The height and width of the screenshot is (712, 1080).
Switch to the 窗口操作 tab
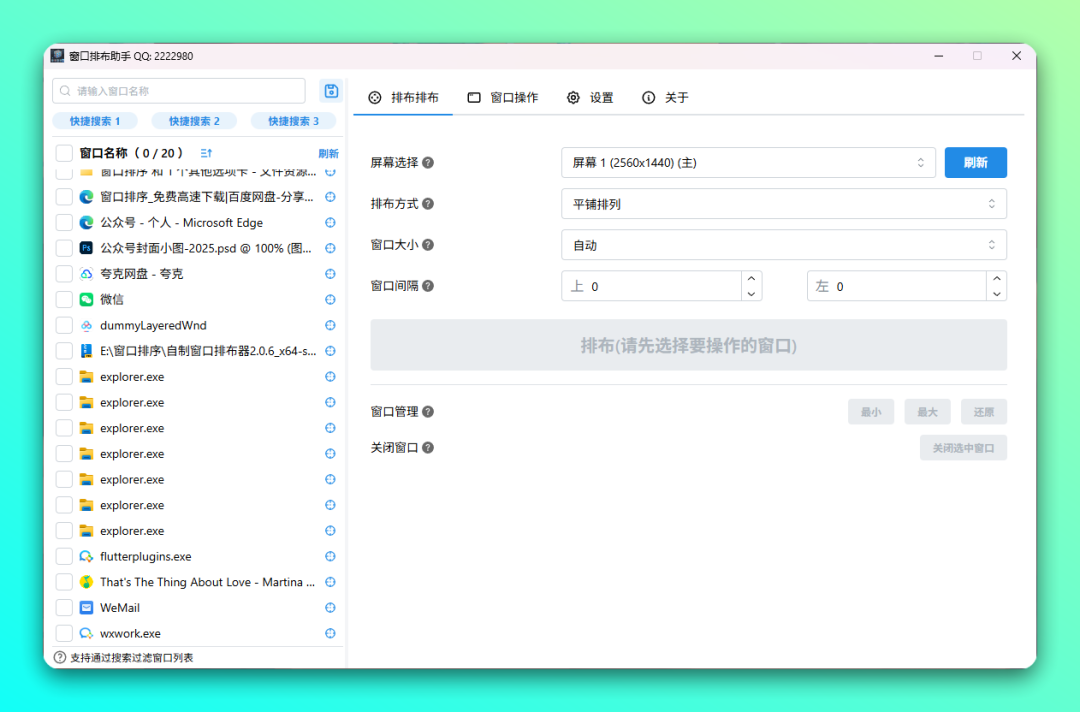(x=503, y=98)
